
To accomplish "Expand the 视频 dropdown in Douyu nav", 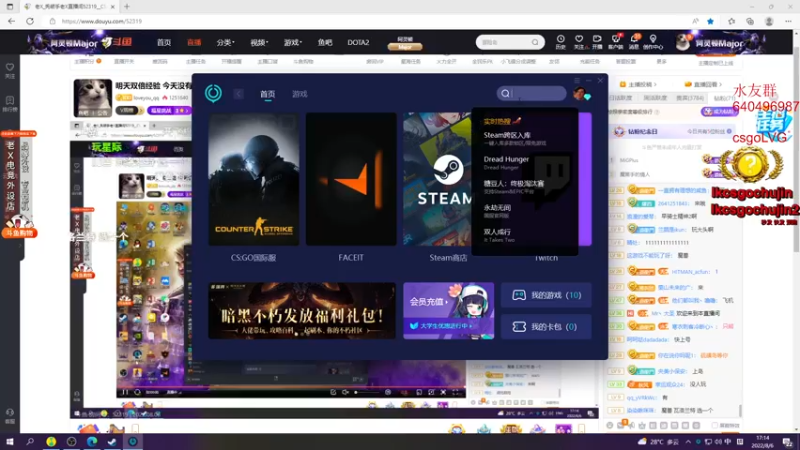I will (259, 42).
